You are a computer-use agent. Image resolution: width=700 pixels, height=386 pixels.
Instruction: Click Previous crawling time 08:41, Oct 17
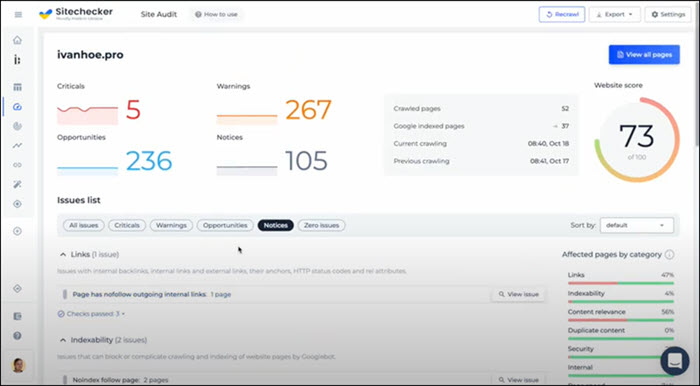(549, 161)
